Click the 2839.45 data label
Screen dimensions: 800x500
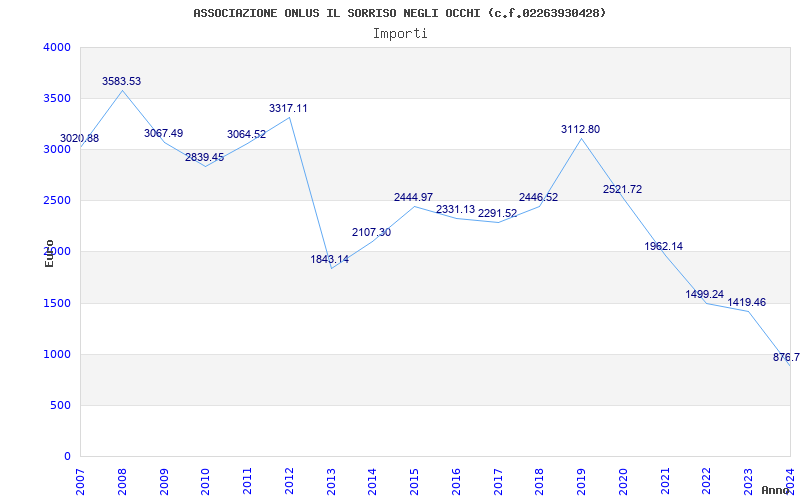(205, 157)
